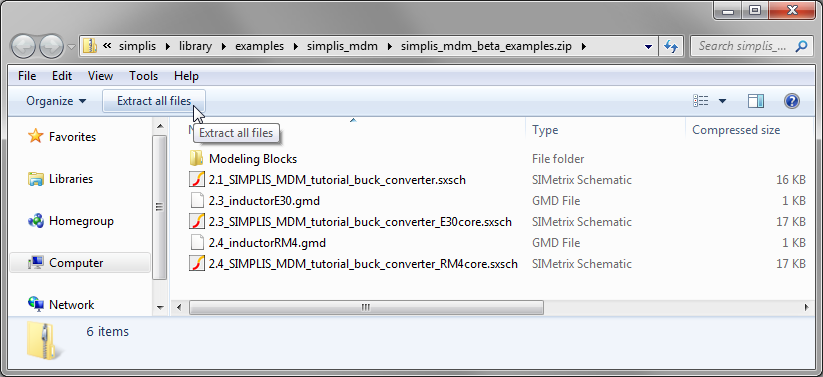Open the Help question mark icon
The width and height of the screenshot is (823, 377).
point(792,101)
